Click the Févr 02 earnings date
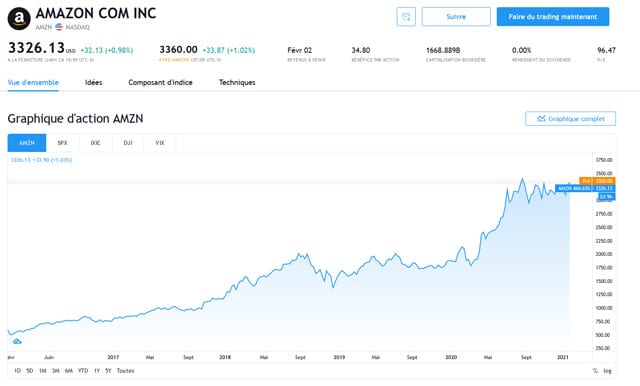Image resolution: width=640 pixels, height=386 pixels. pyautogui.click(x=300, y=50)
